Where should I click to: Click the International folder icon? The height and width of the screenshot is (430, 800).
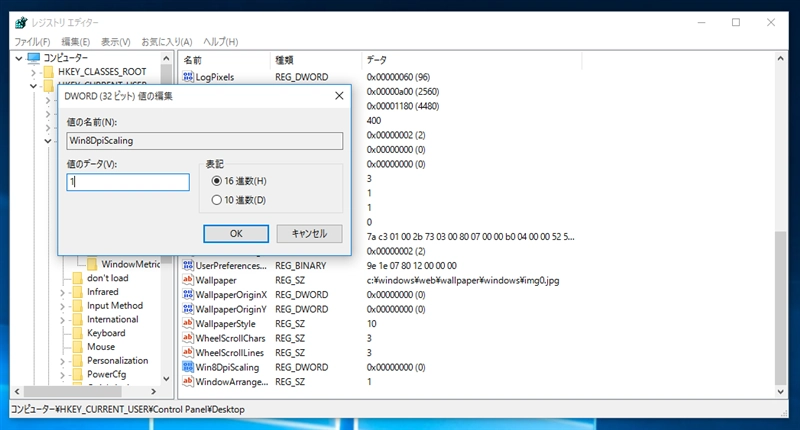[x=78, y=319]
